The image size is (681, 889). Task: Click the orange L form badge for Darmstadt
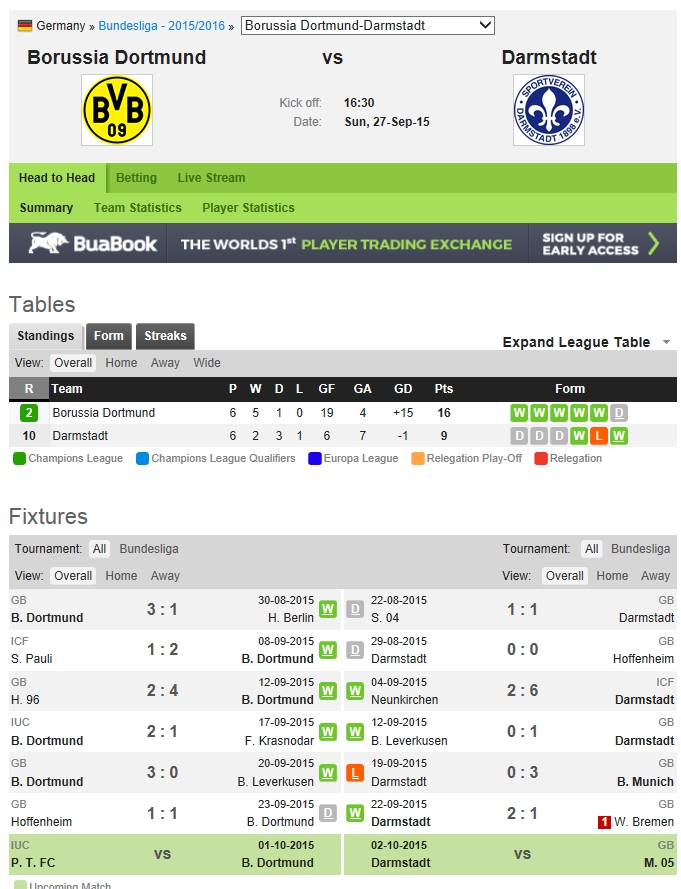pyautogui.click(x=598, y=436)
